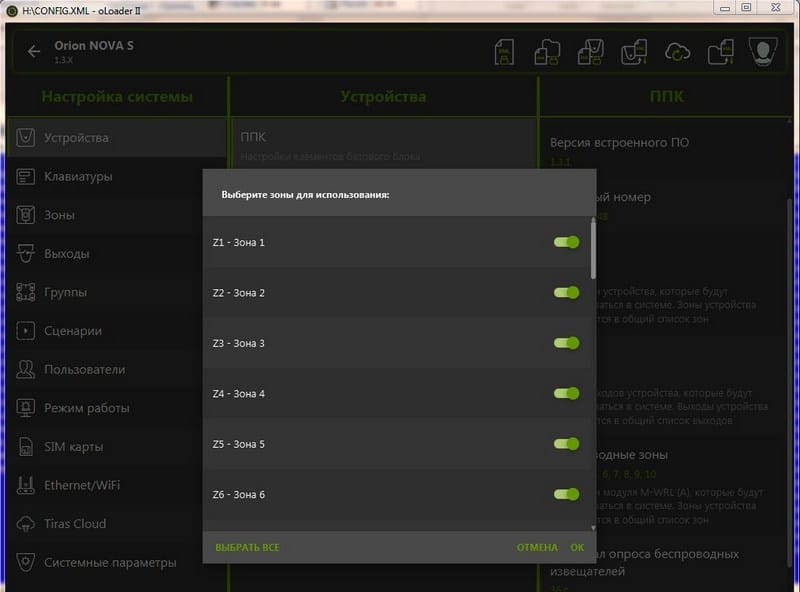Toggle the Z1 - Зона 1 switch

click(566, 242)
